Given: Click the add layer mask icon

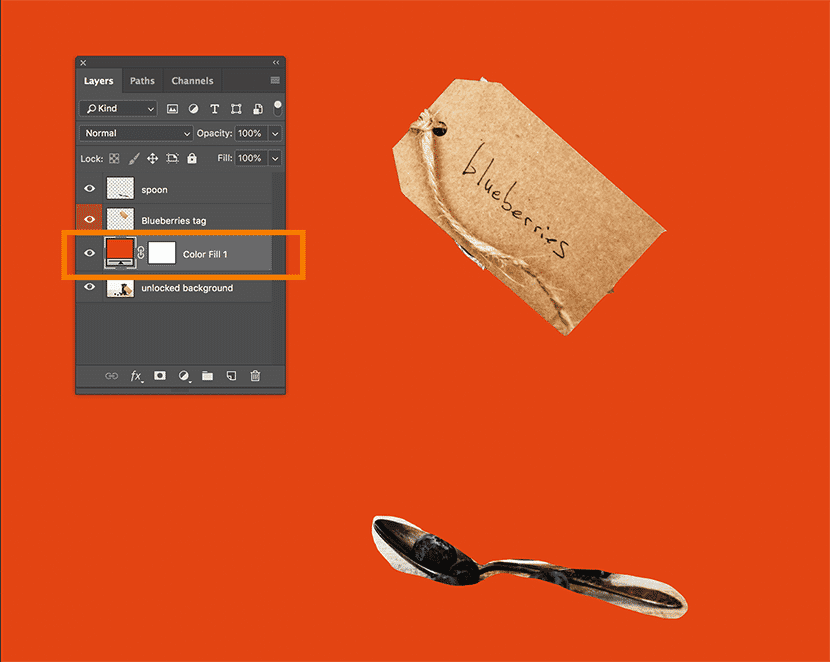Looking at the screenshot, I should 160,376.
